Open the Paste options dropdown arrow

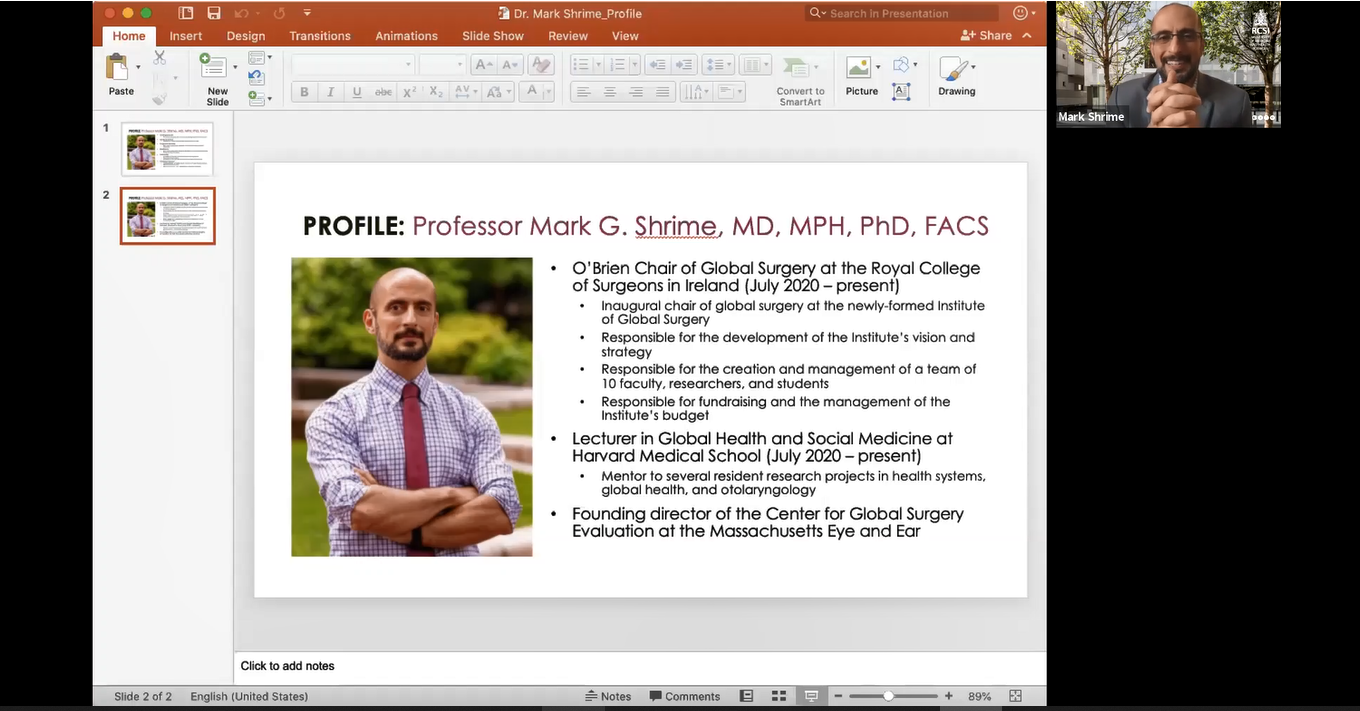[138, 68]
